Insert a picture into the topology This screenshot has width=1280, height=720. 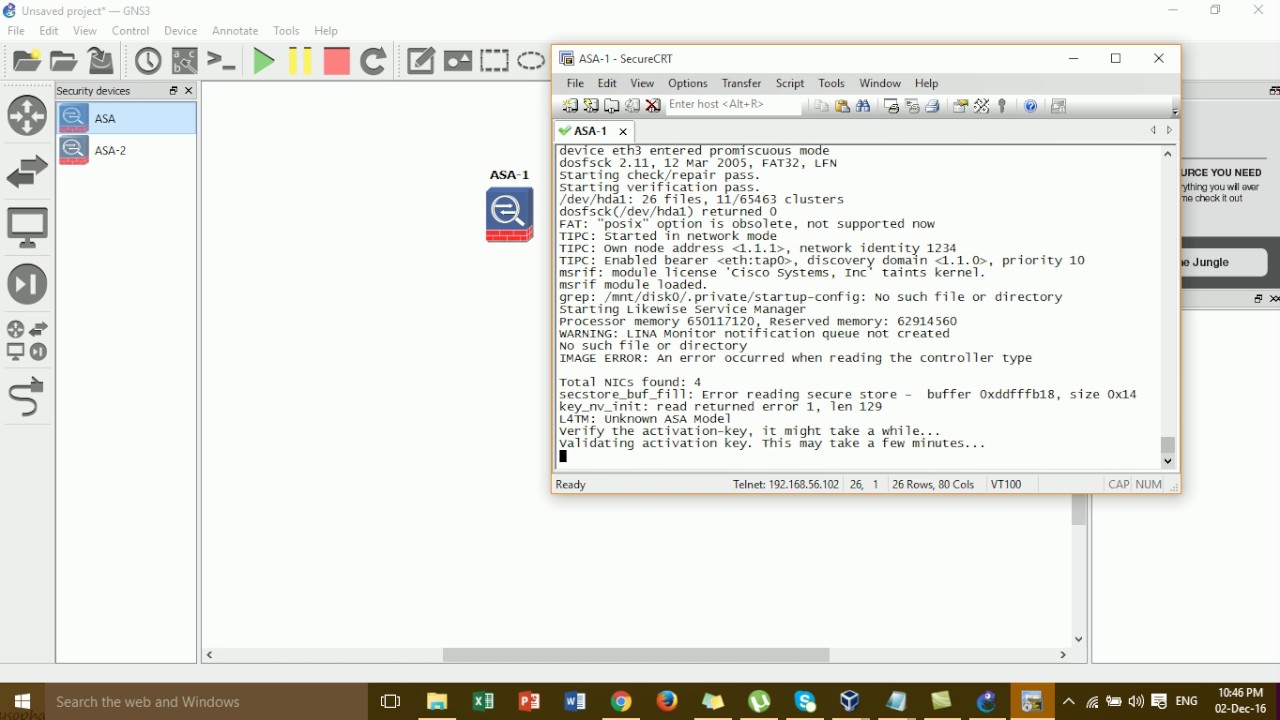point(458,61)
